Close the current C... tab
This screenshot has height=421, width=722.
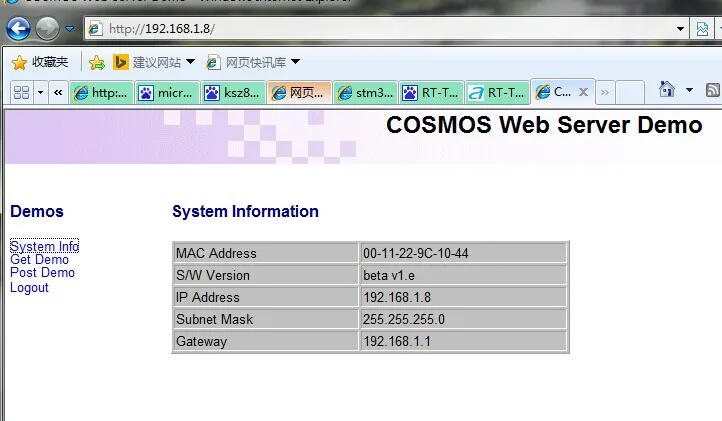coord(583,92)
